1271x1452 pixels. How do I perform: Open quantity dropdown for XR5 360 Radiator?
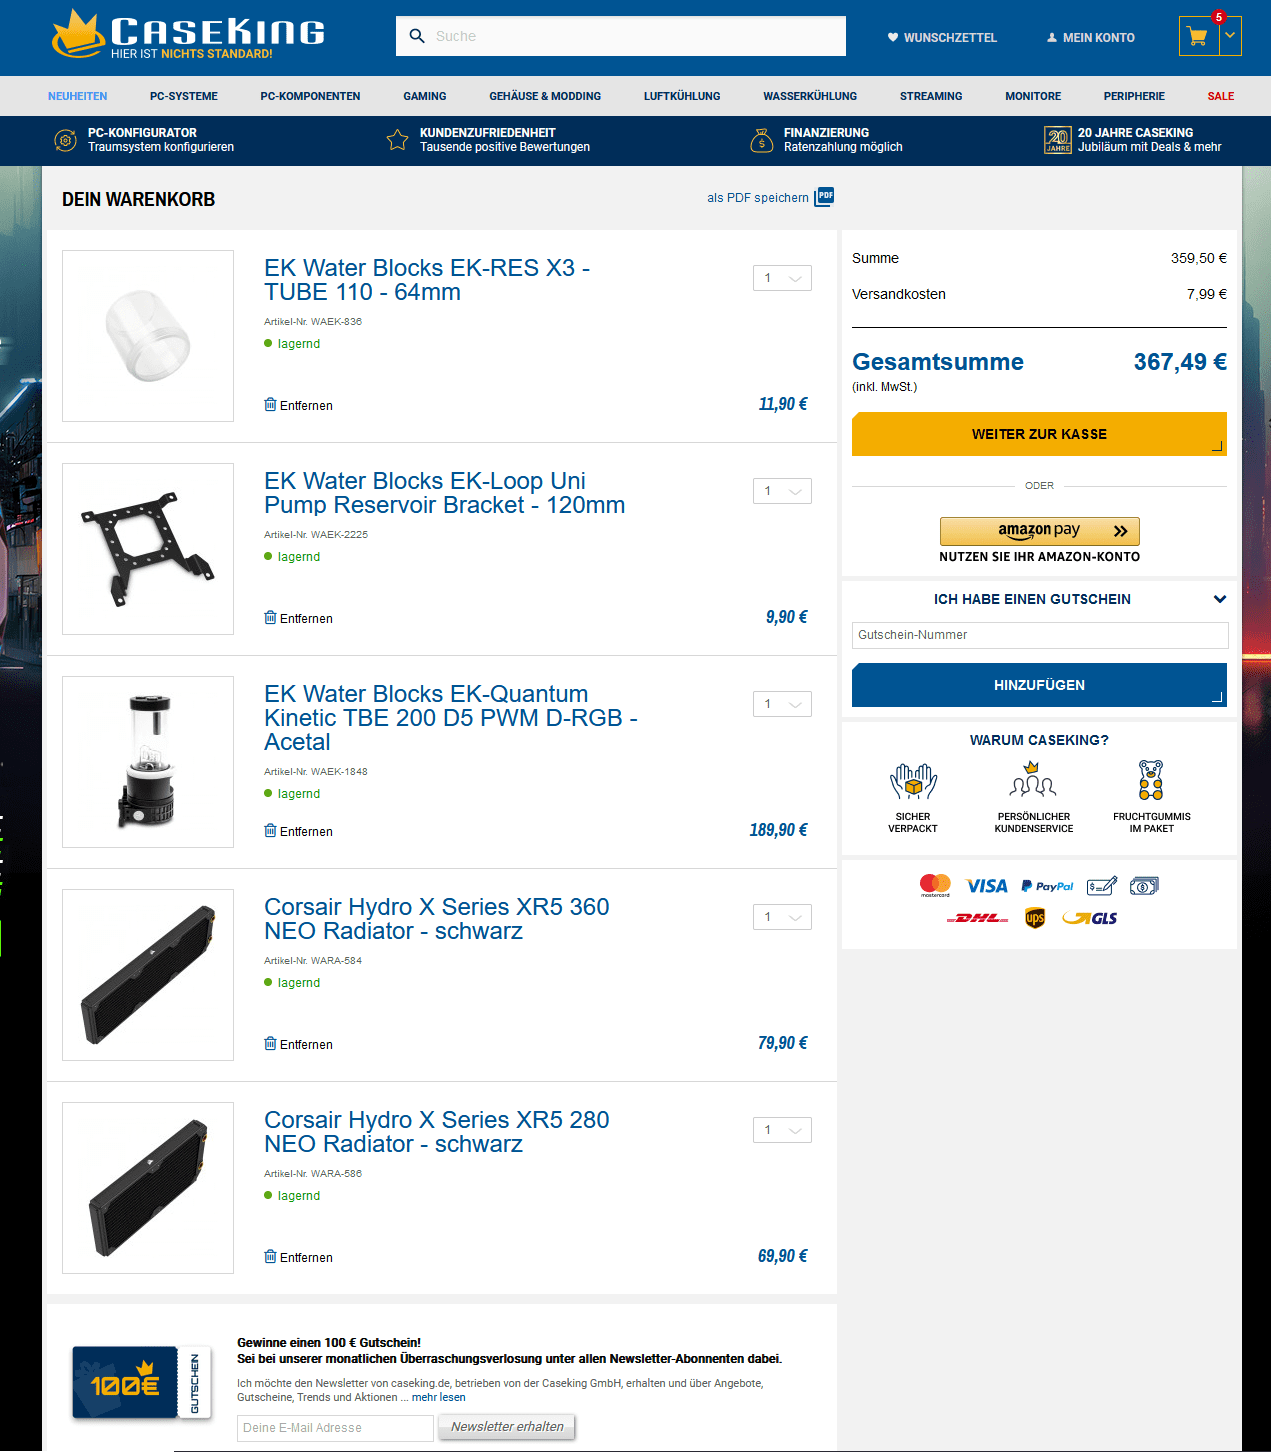pyautogui.click(x=782, y=917)
